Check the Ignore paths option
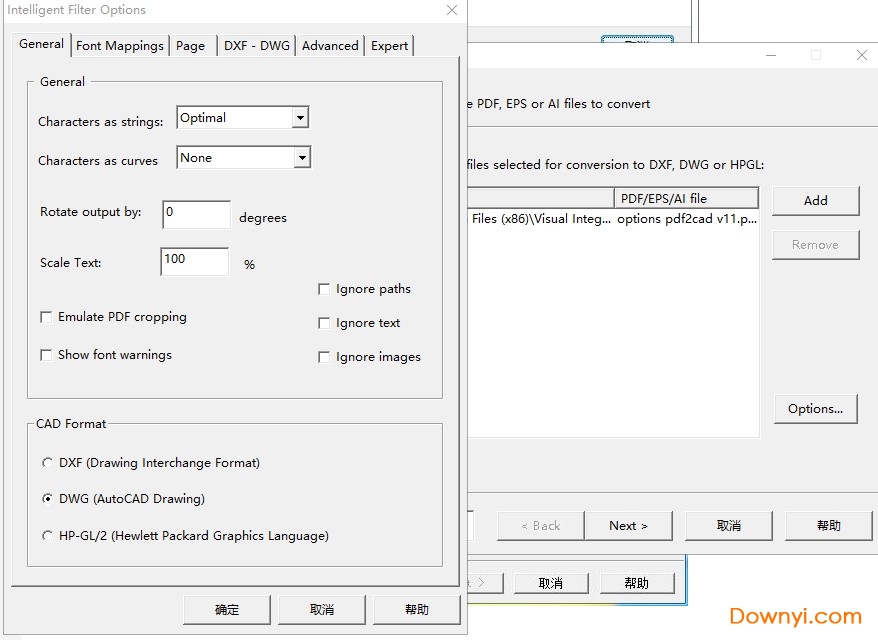Viewport: 878px width, 640px height. 324,289
